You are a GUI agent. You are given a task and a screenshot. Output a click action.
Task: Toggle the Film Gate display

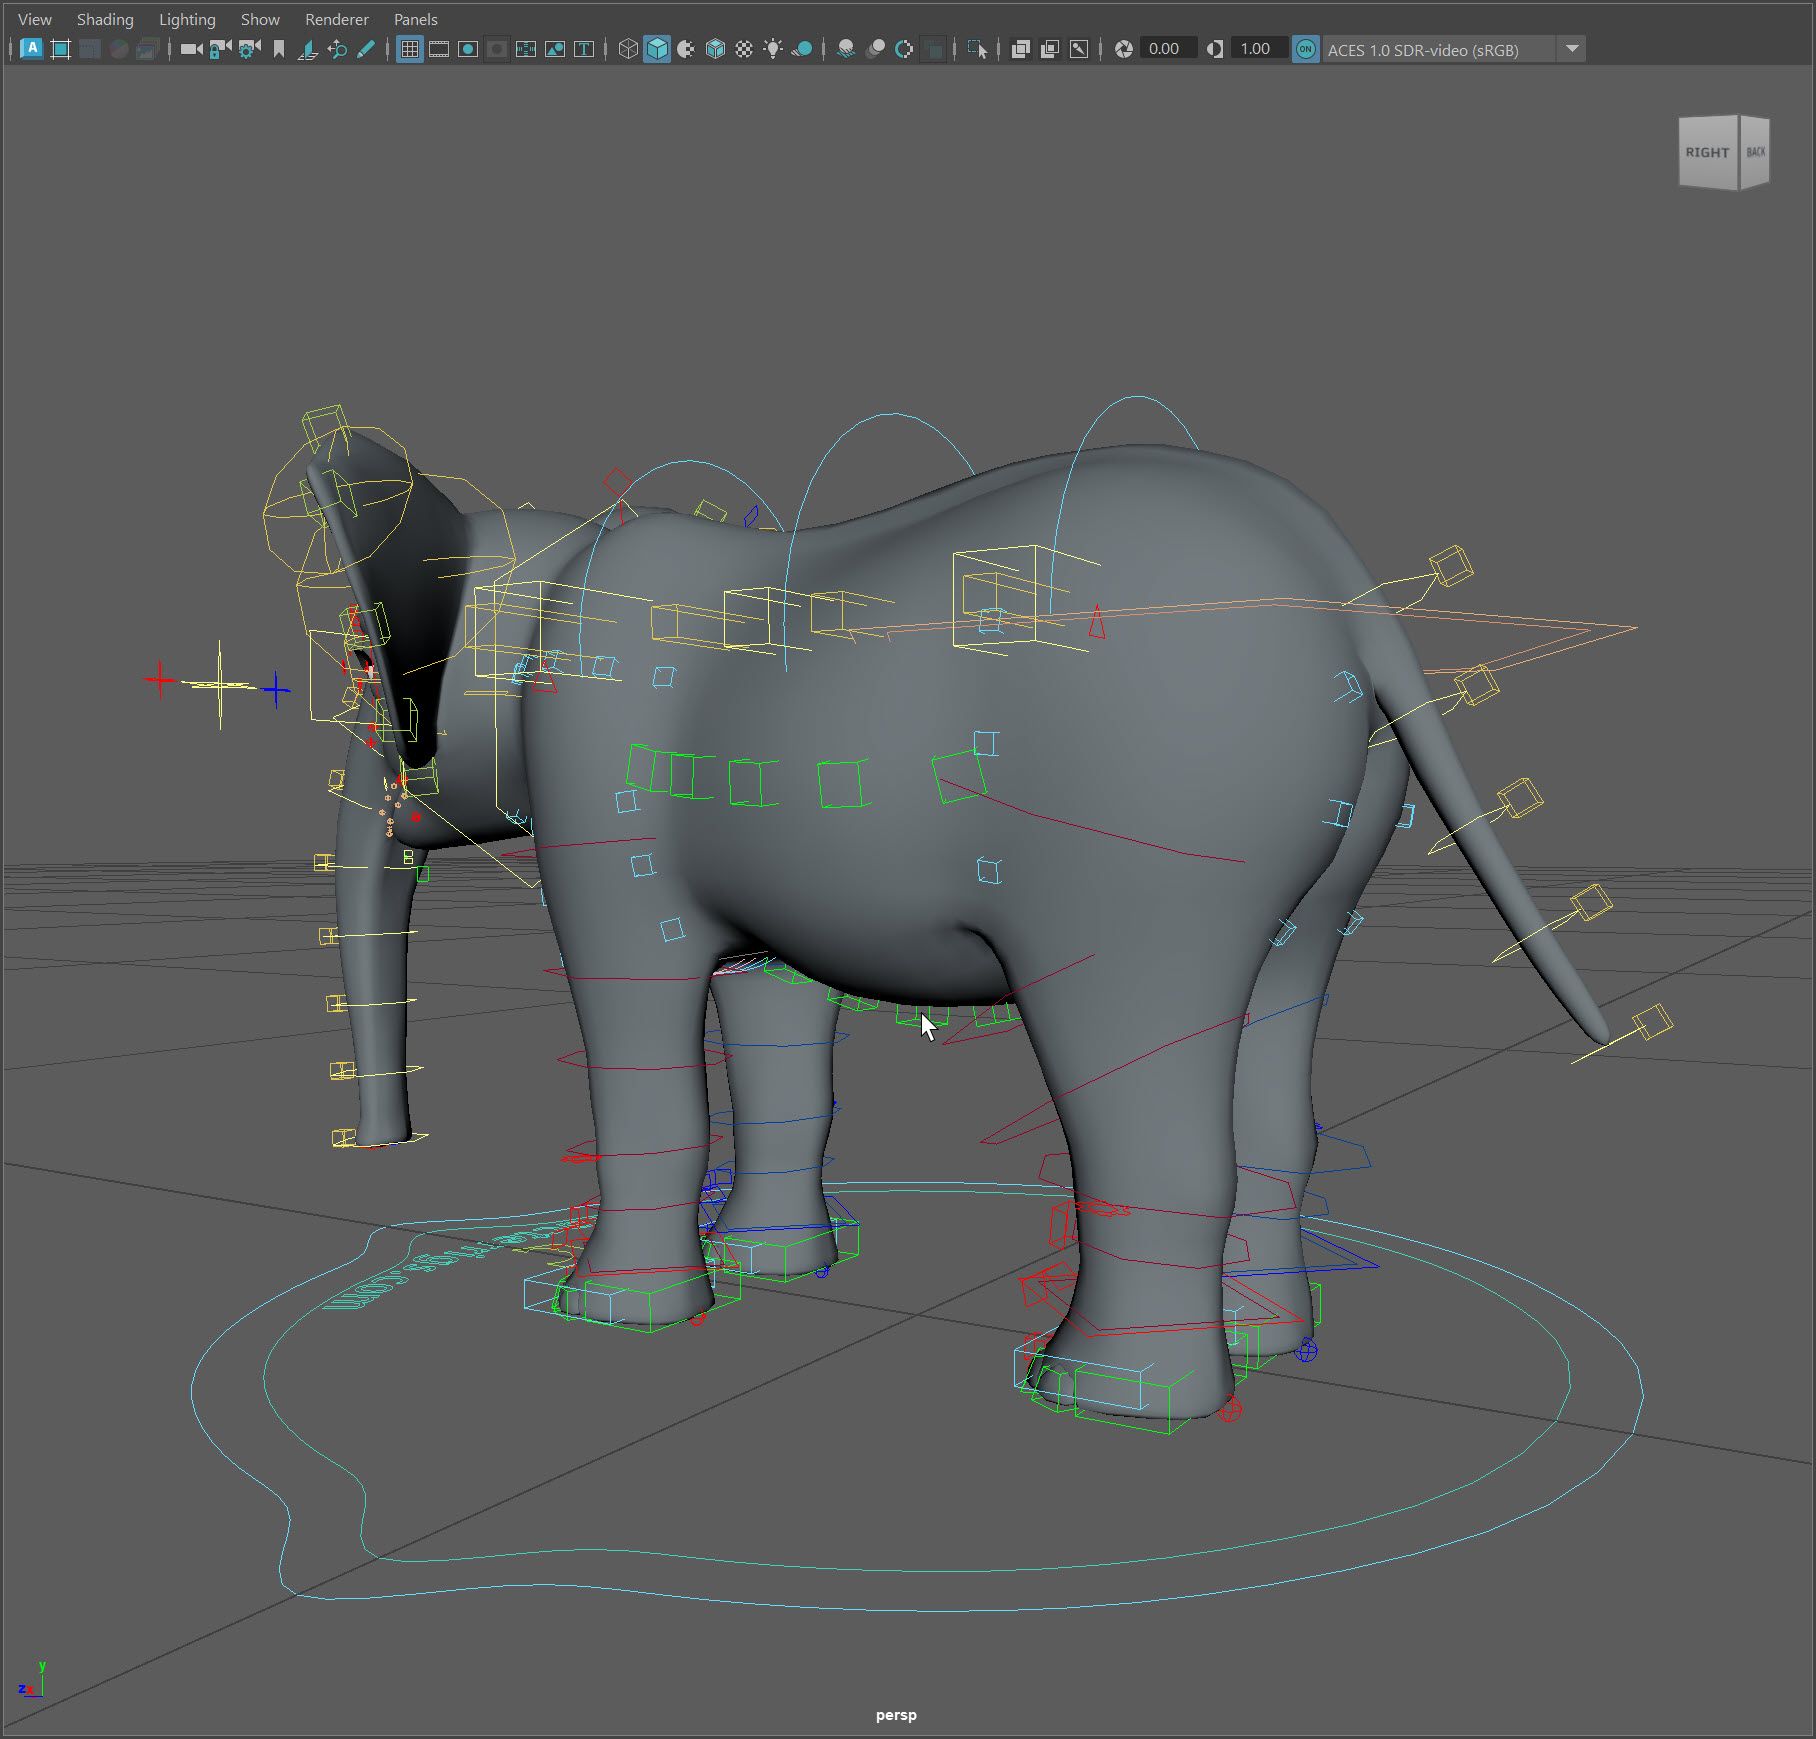438,49
